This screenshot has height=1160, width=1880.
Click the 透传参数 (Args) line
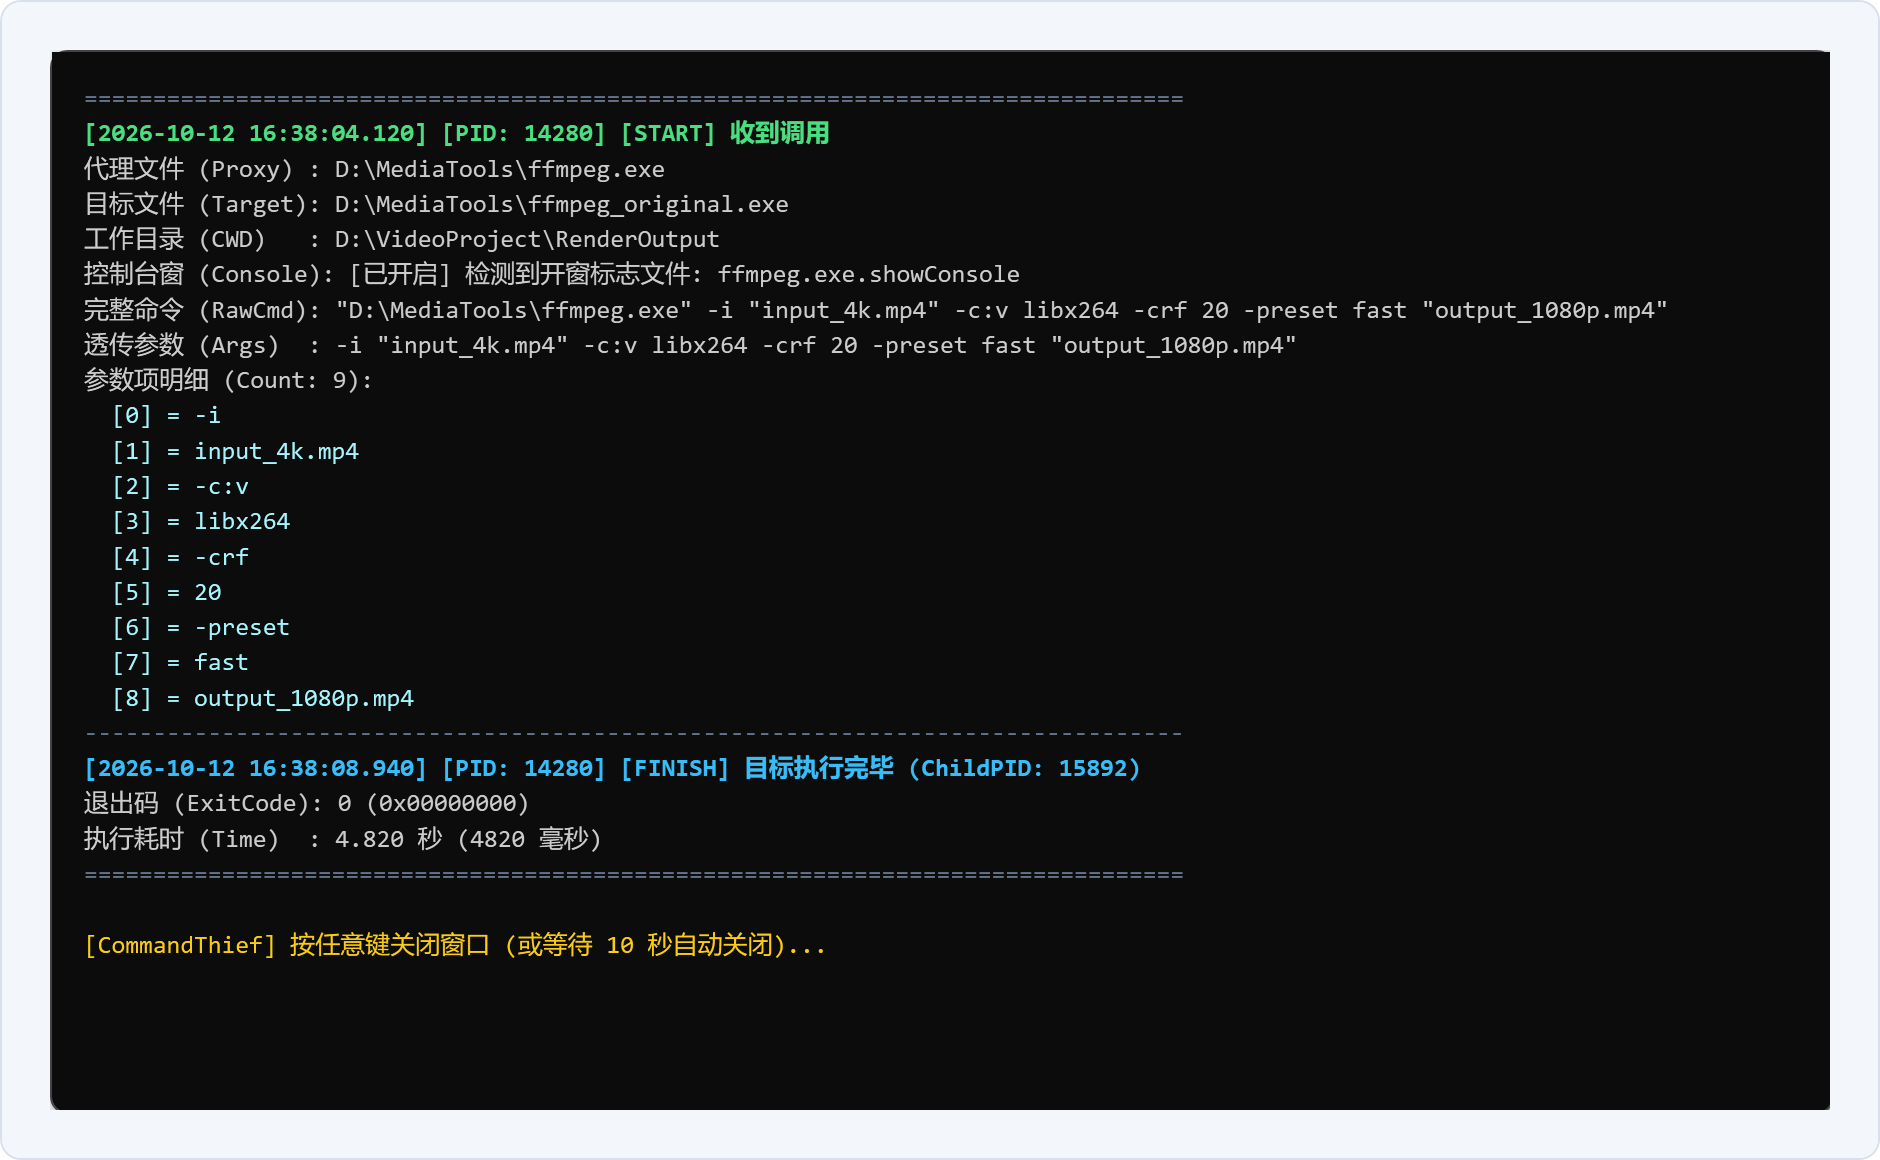point(690,345)
